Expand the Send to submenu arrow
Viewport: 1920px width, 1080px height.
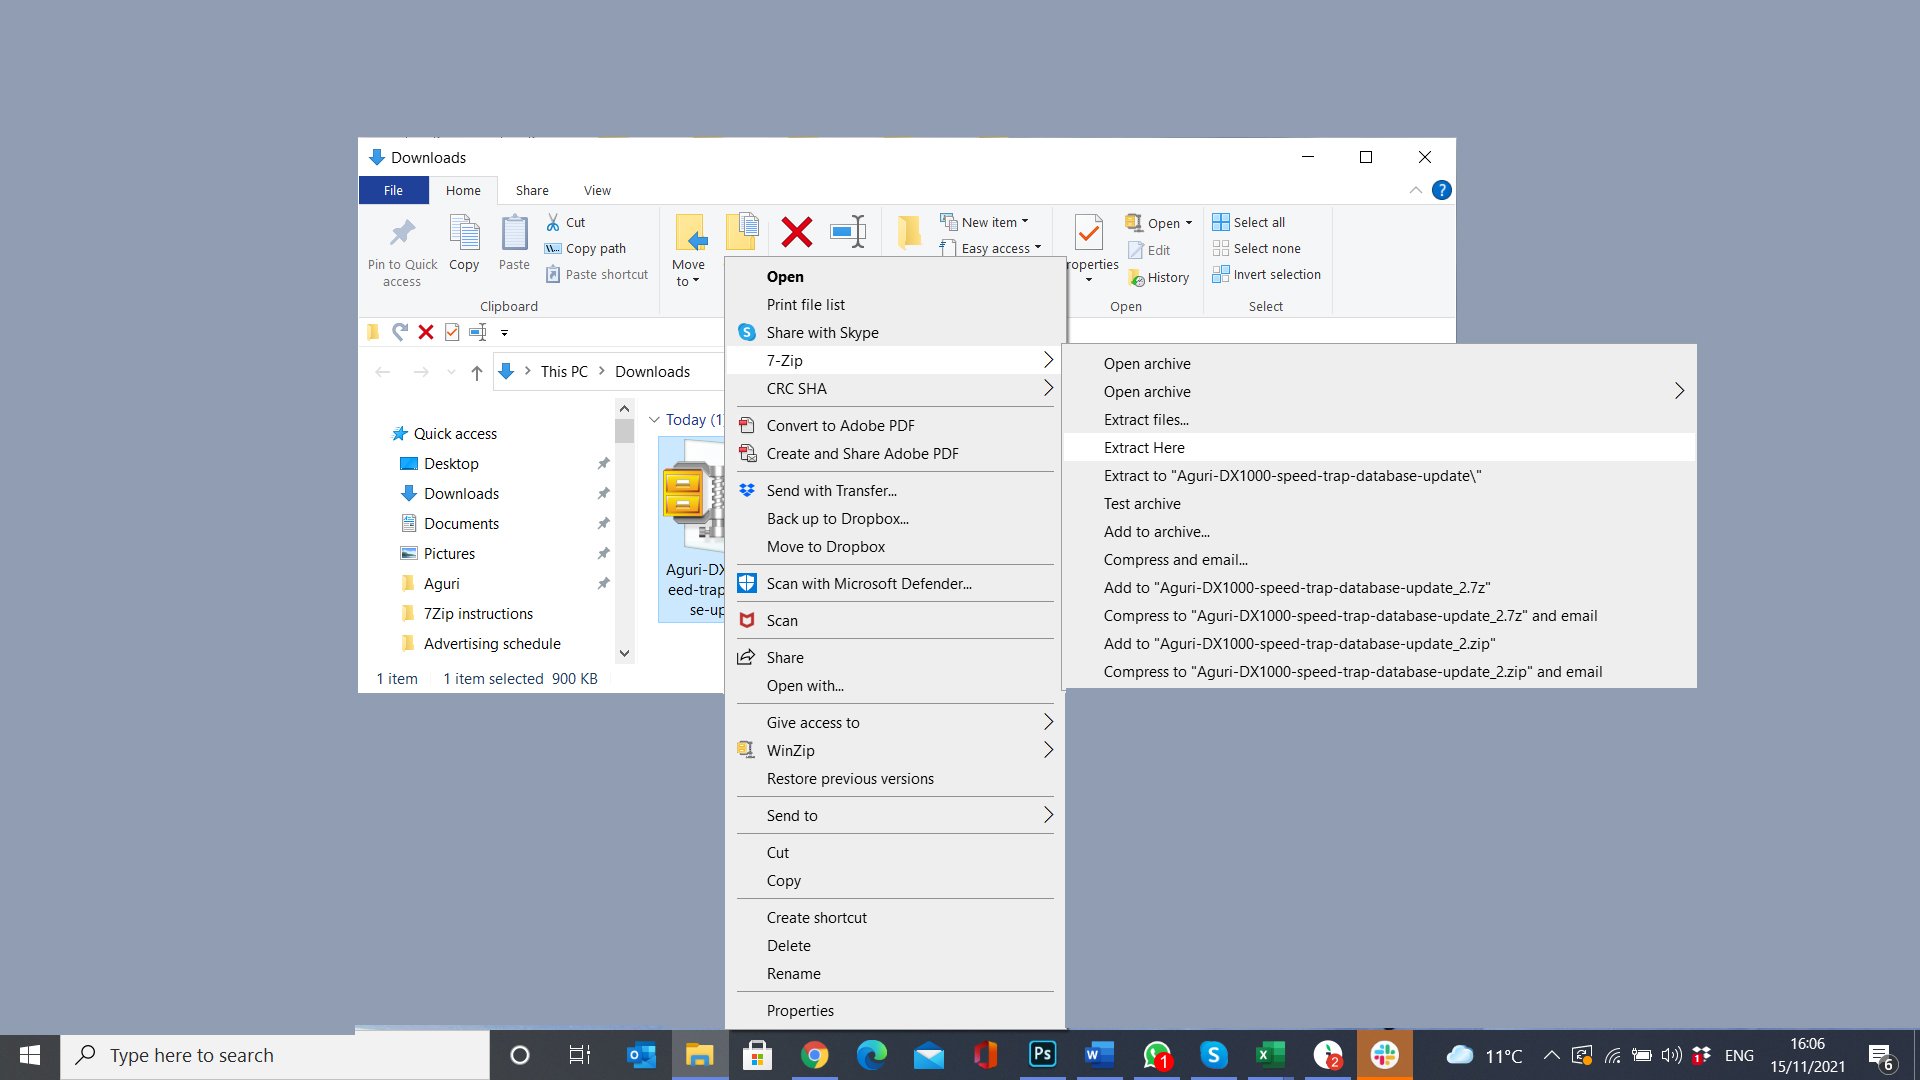click(x=1047, y=815)
